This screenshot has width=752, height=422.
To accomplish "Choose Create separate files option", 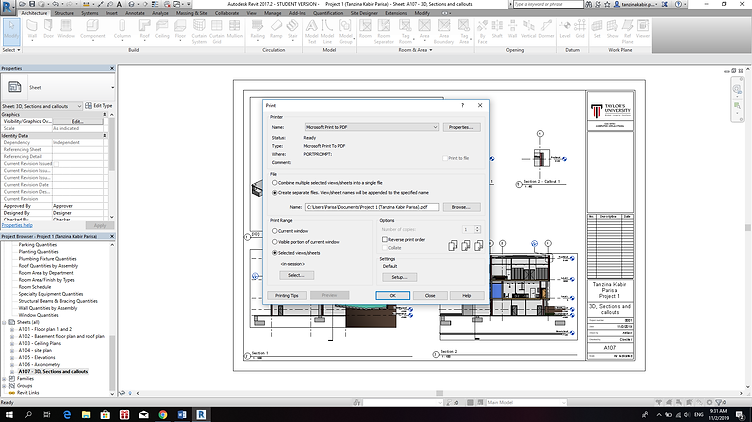I will coord(275,193).
